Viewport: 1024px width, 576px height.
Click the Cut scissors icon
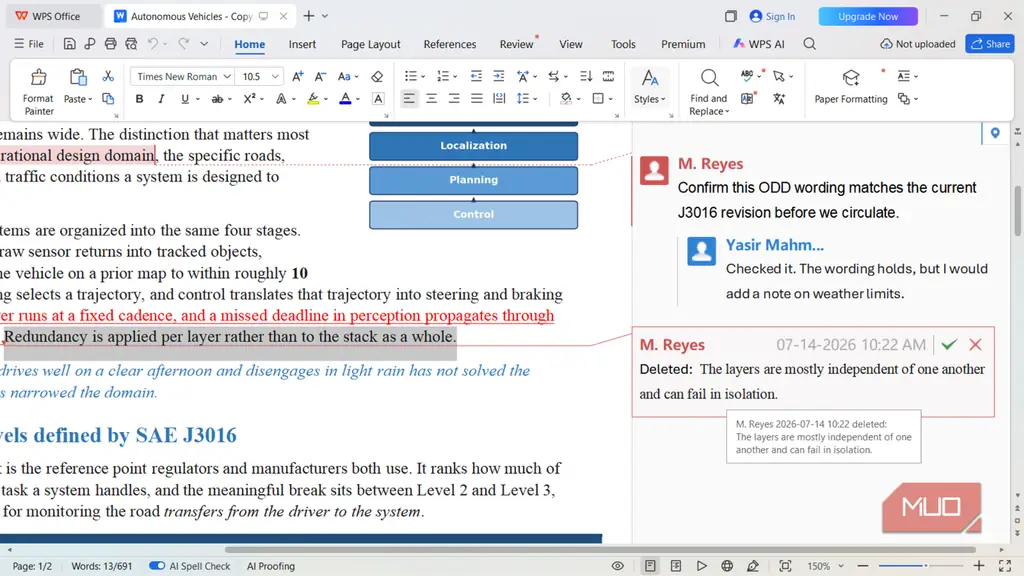108,76
